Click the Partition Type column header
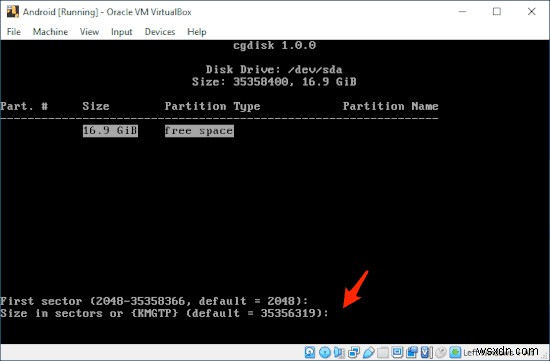 212,106
